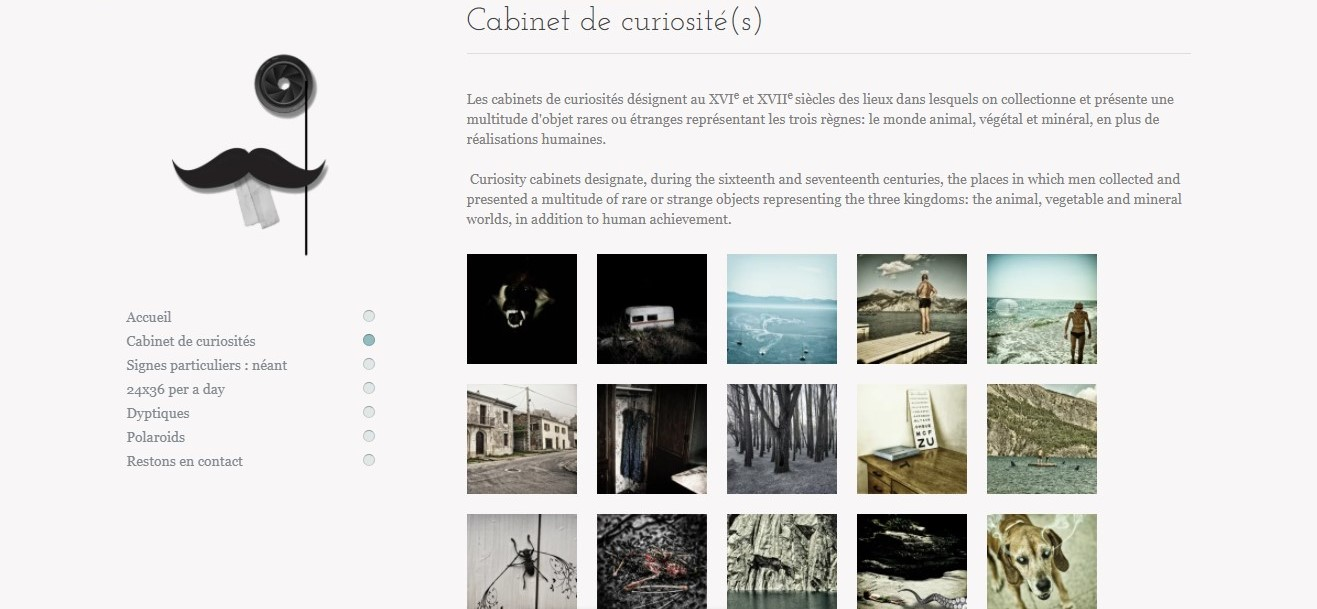
Task: Visit the Dyptiques section
Action: [157, 413]
